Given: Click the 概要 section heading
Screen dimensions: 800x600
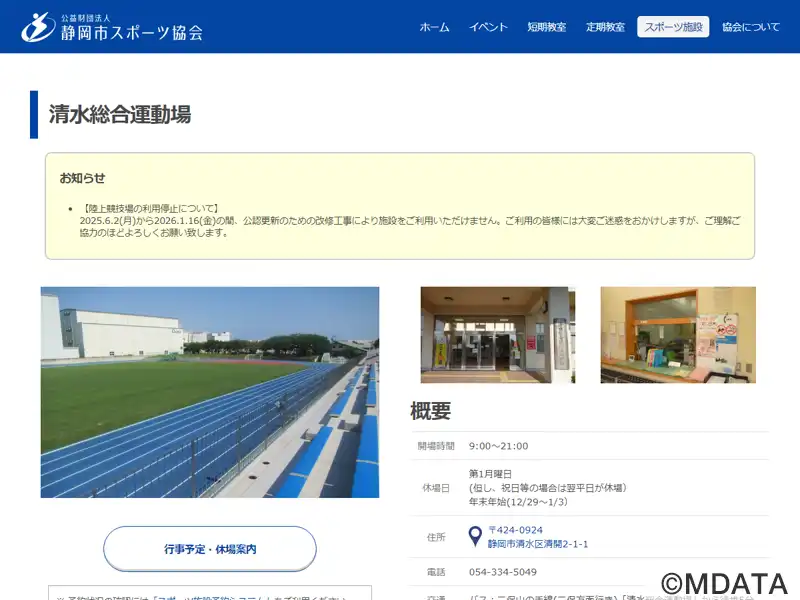Looking at the screenshot, I should point(430,411).
